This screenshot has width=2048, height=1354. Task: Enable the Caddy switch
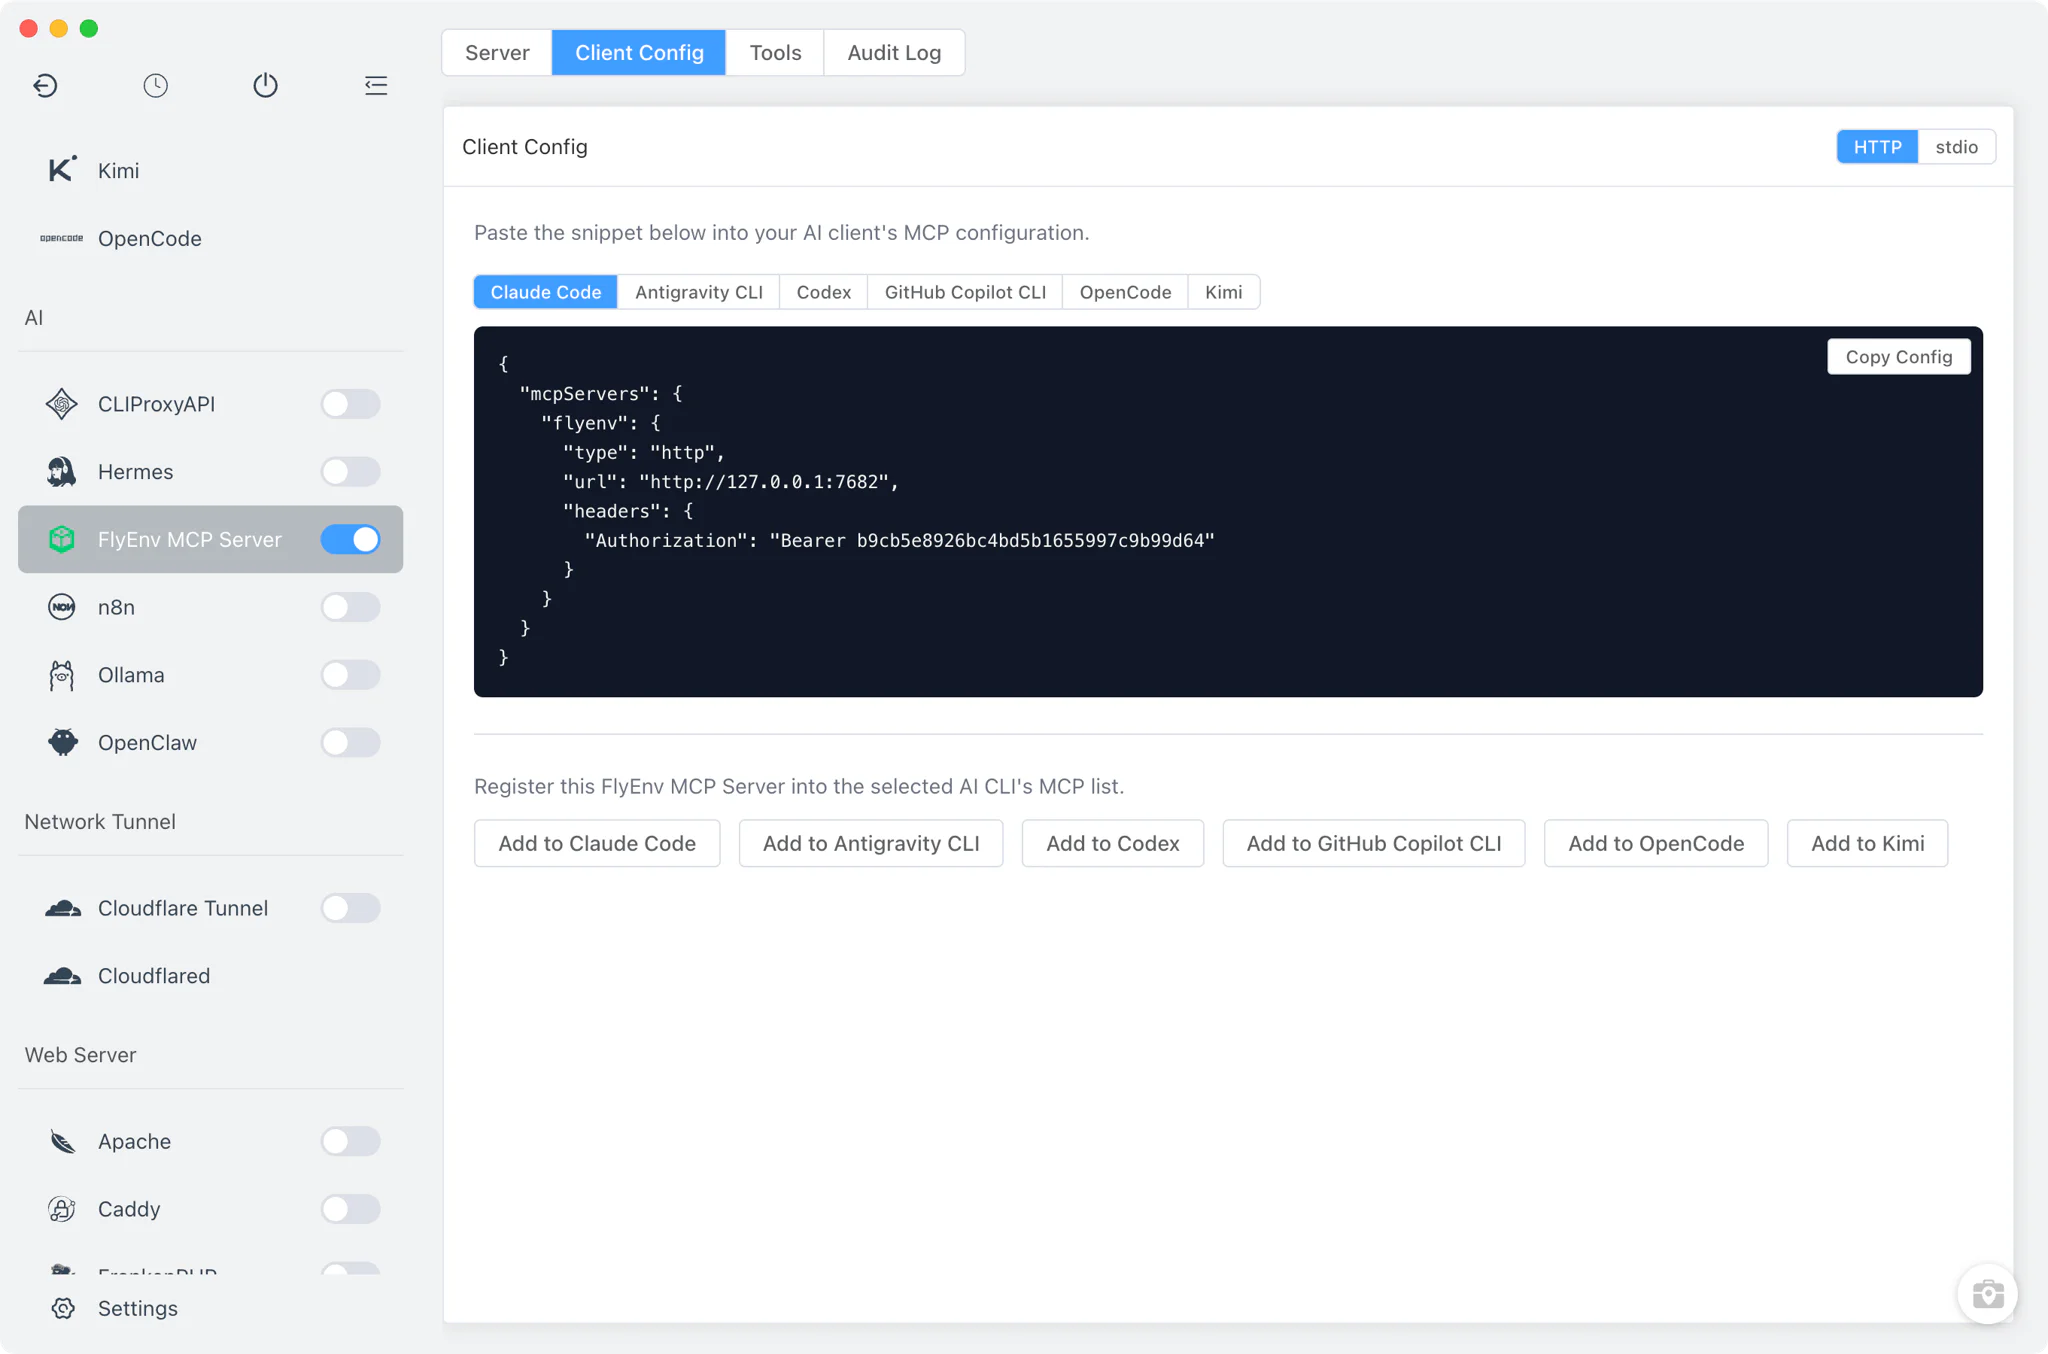[350, 1209]
